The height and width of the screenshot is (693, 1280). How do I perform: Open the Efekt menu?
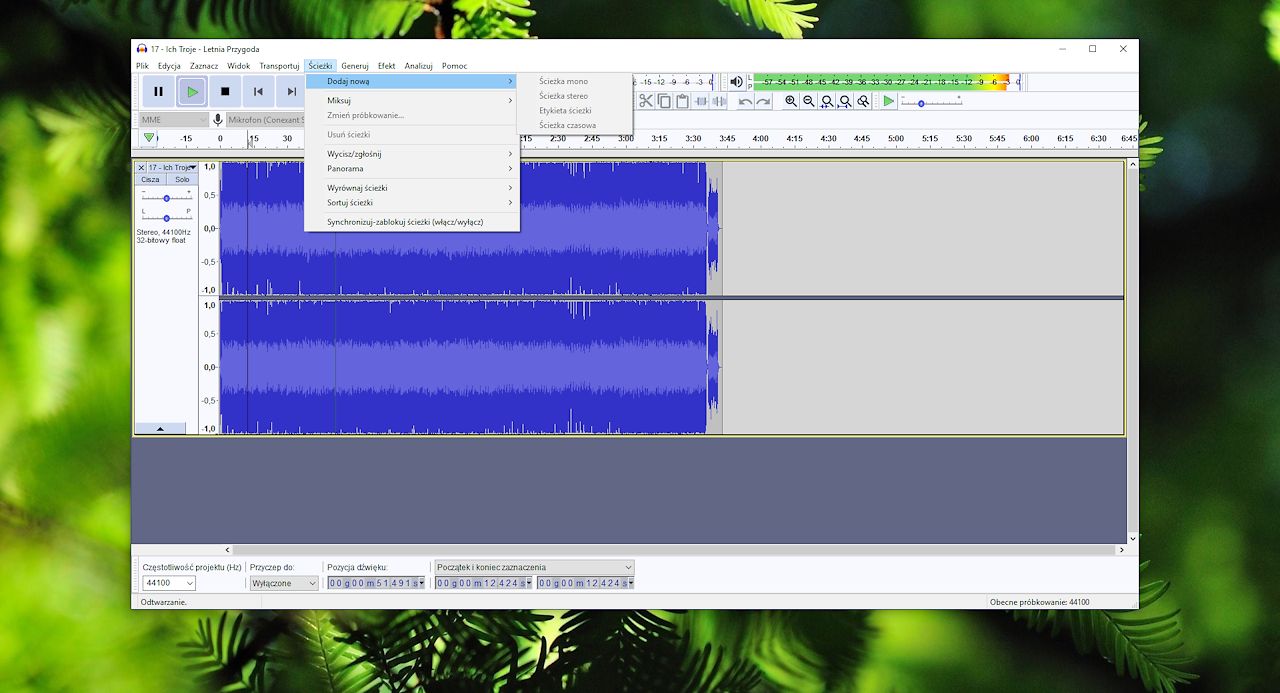(387, 65)
